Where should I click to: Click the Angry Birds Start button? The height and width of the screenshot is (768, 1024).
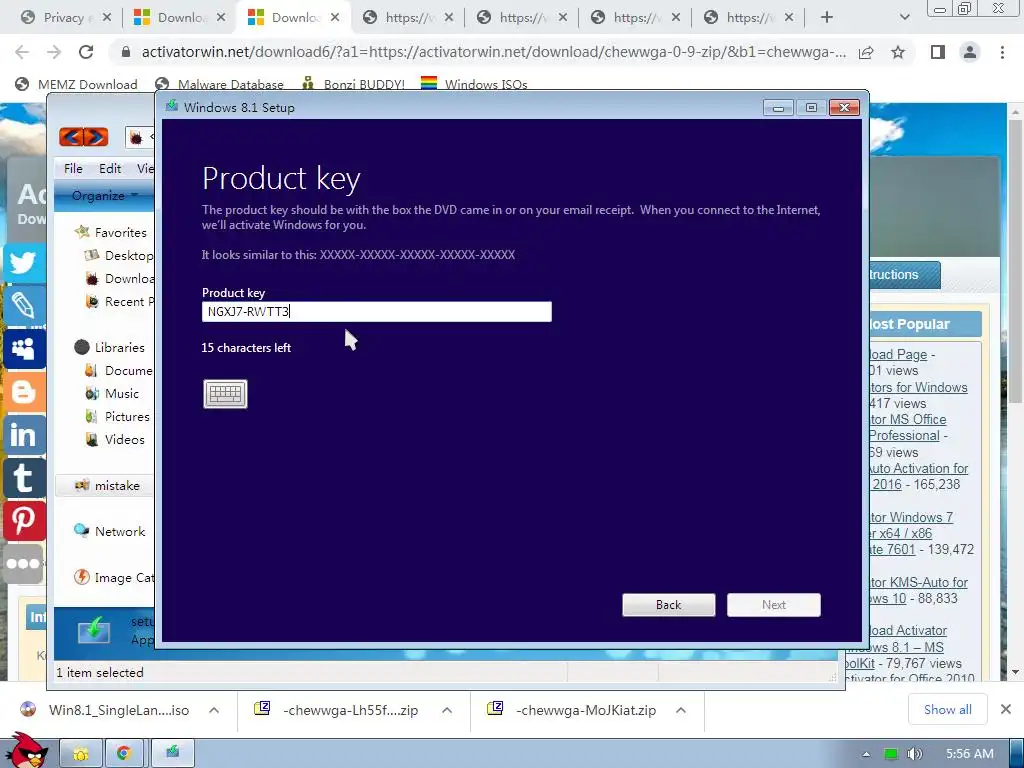click(26, 751)
